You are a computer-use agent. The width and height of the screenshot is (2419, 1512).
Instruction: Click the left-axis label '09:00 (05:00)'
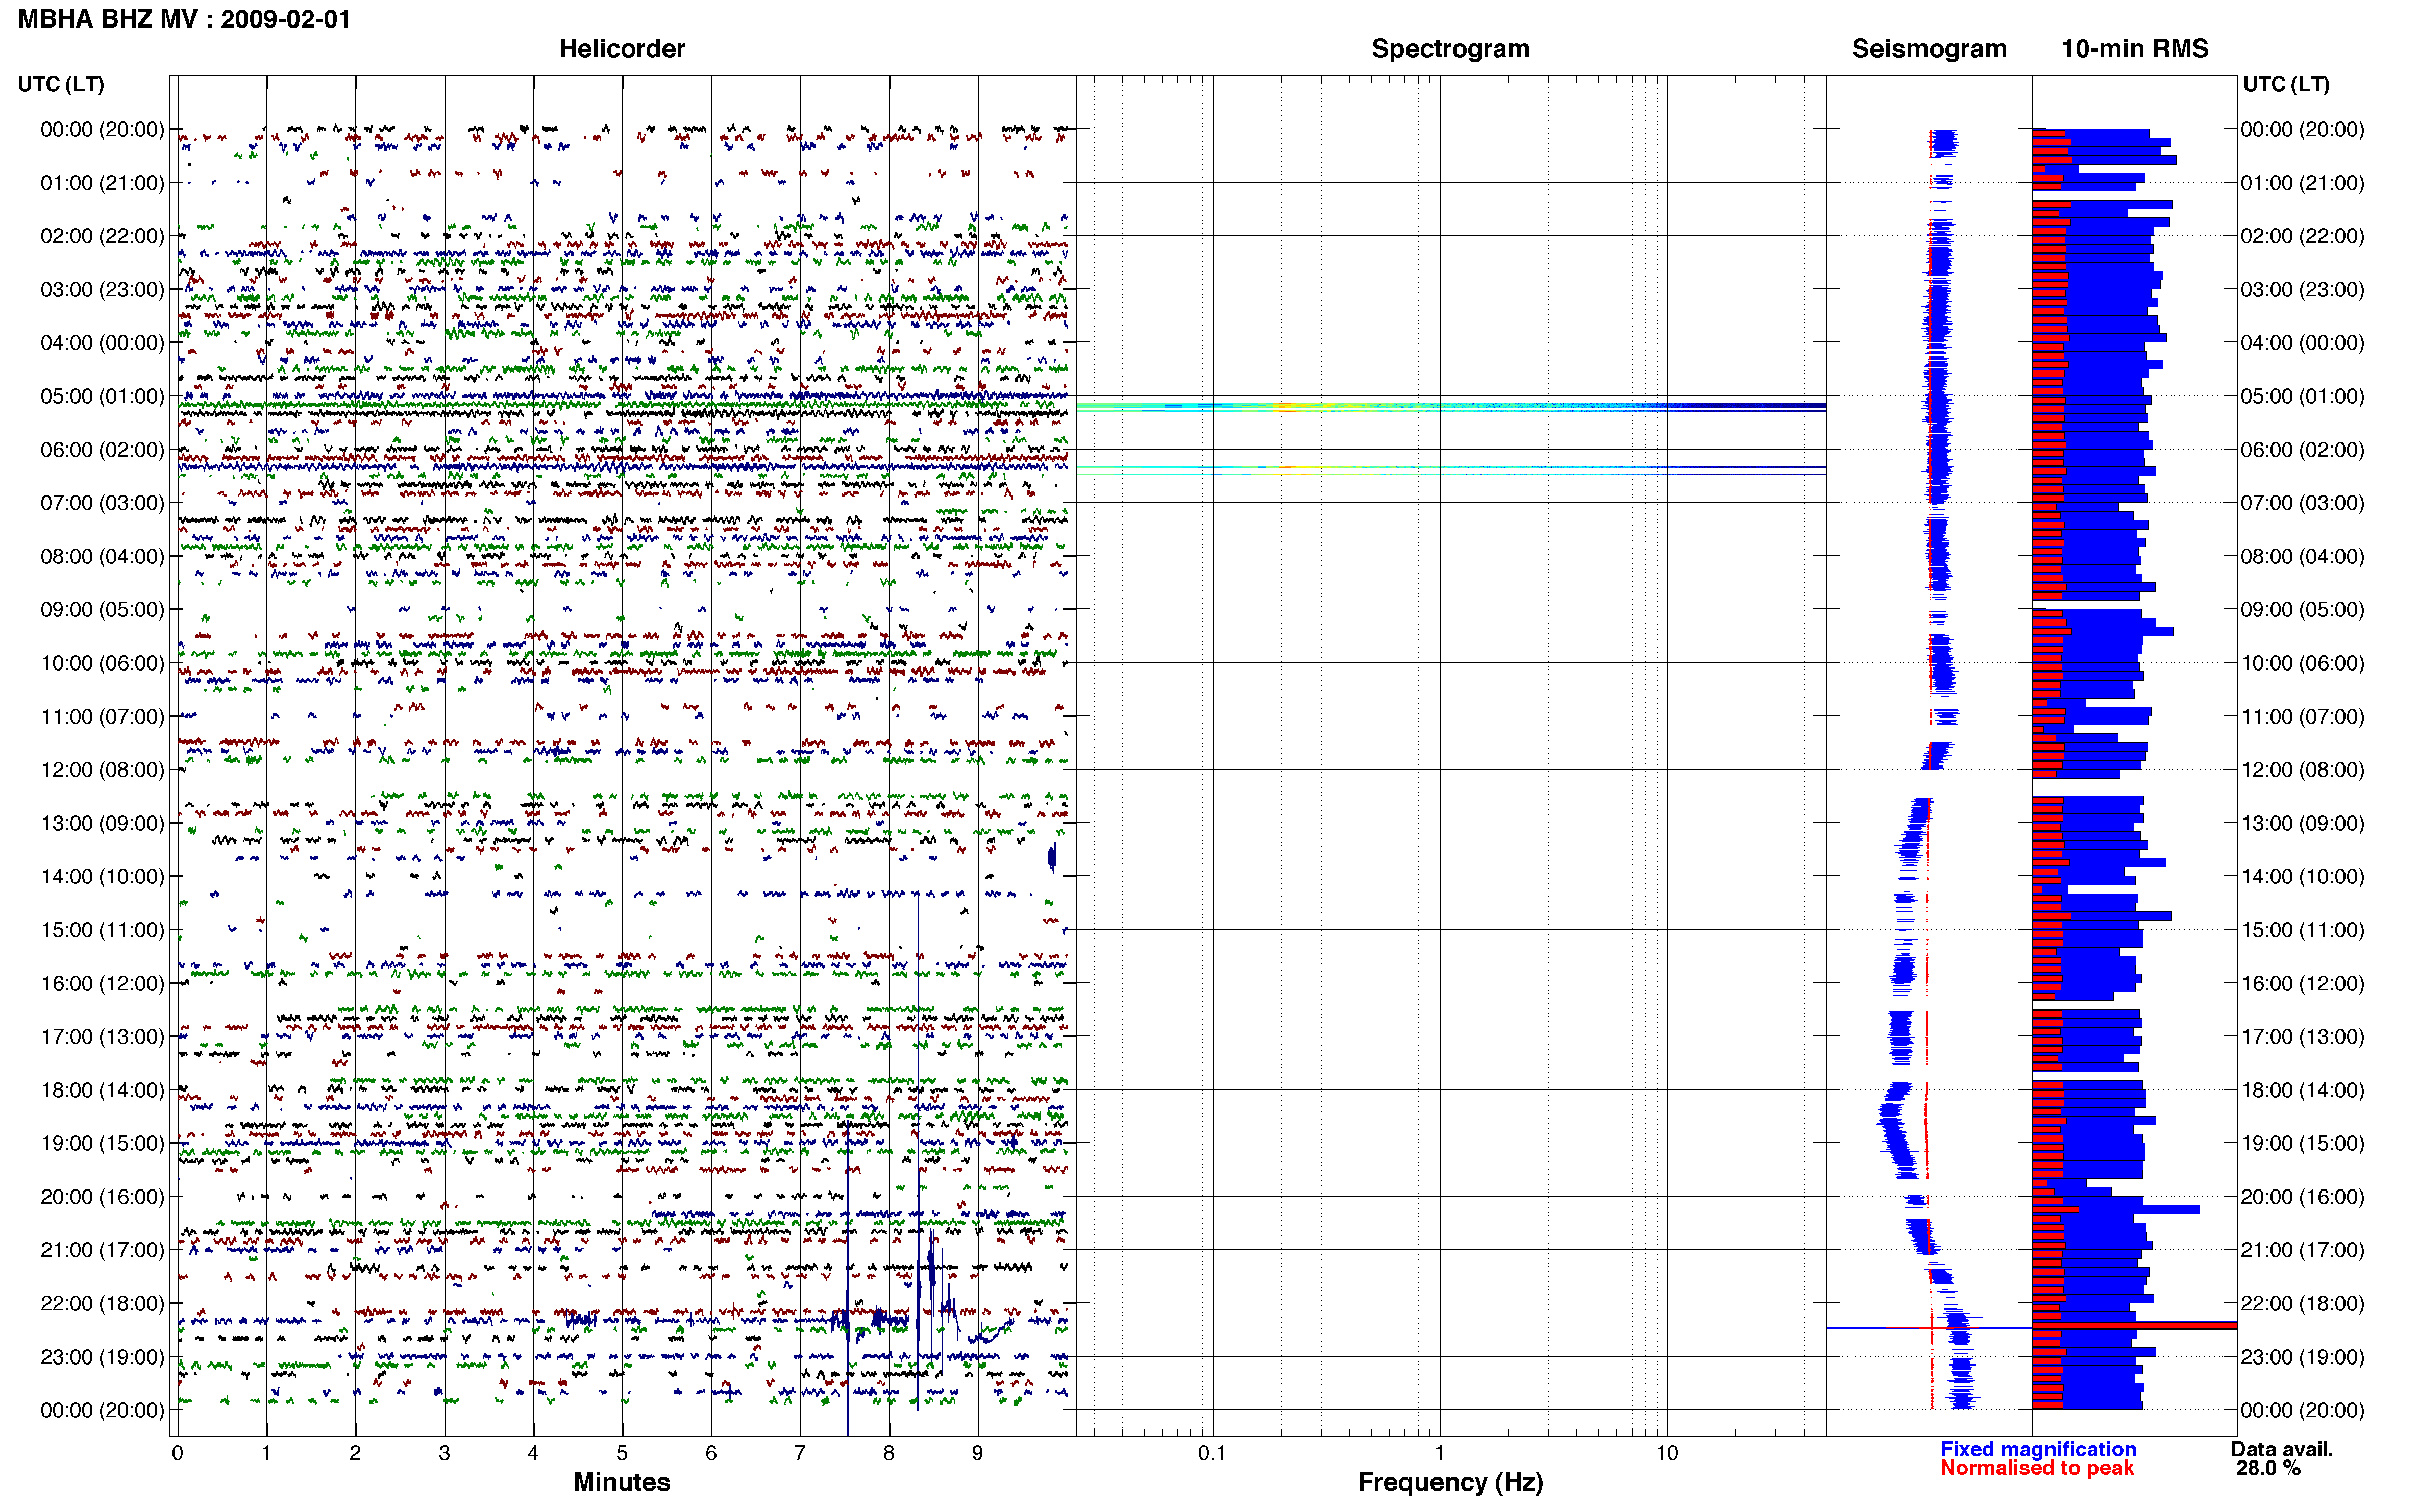click(102, 610)
